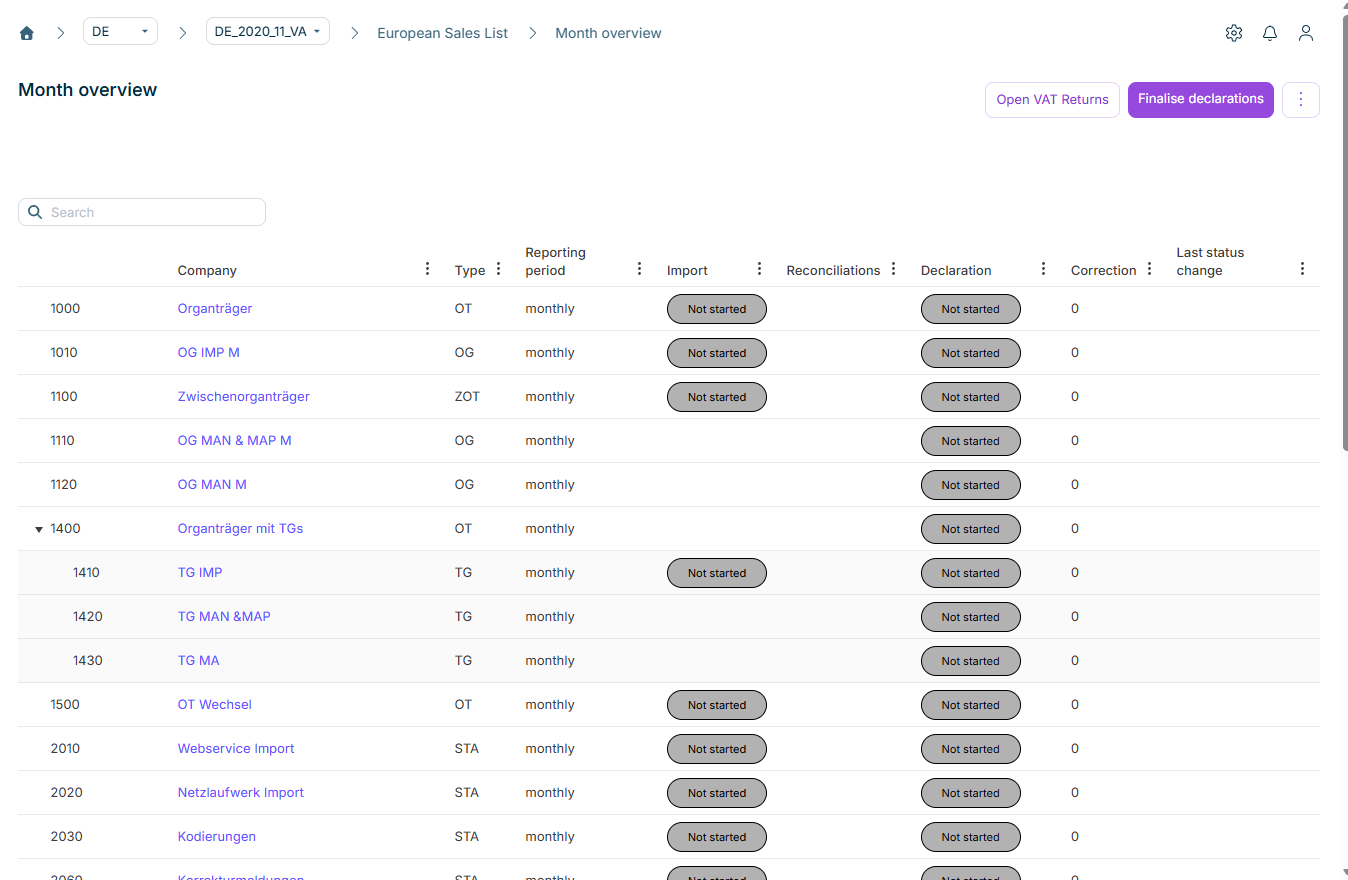
Task: Open the DE_2020_11_VA period dropdown
Action: pos(268,32)
